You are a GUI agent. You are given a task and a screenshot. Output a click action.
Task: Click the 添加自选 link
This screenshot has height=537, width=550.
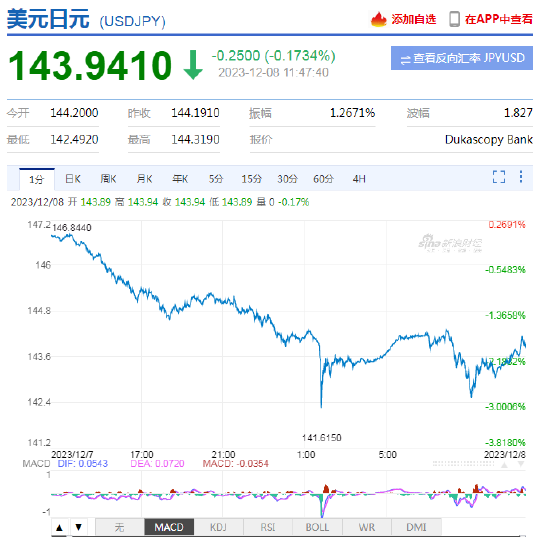[414, 19]
